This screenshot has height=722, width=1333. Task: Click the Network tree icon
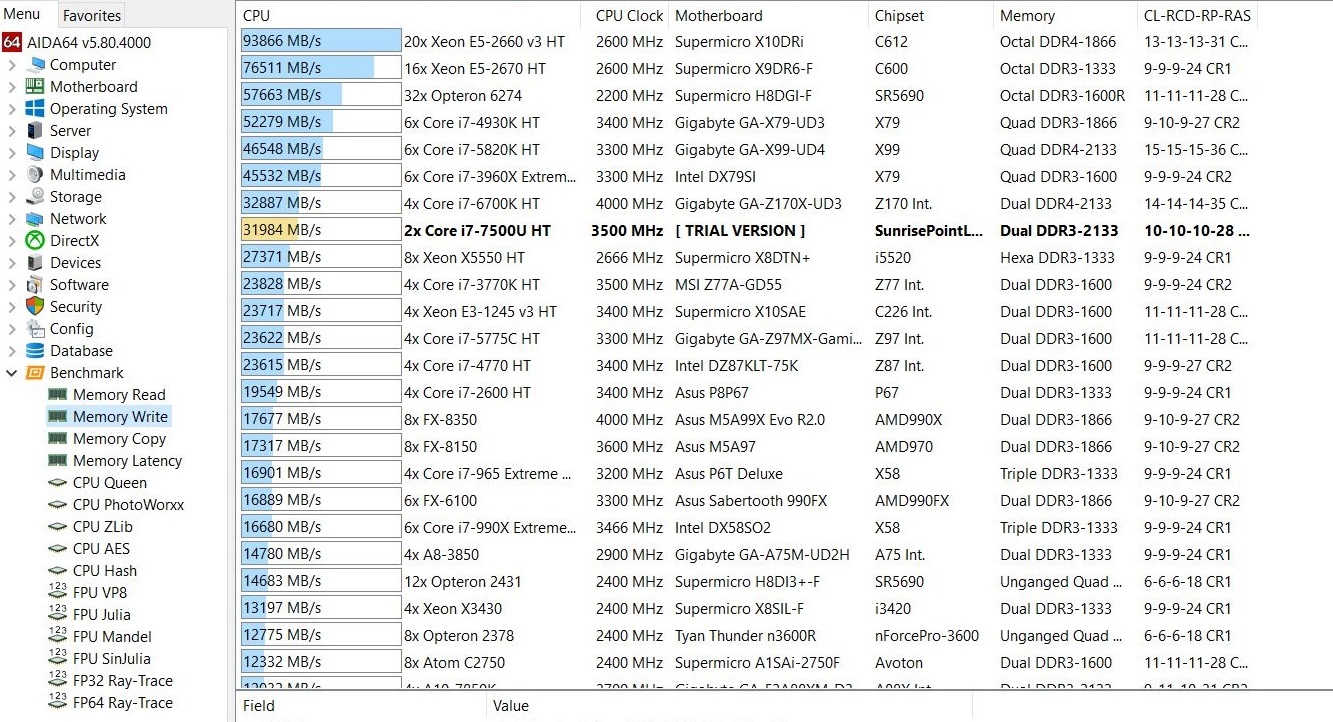[x=35, y=219]
